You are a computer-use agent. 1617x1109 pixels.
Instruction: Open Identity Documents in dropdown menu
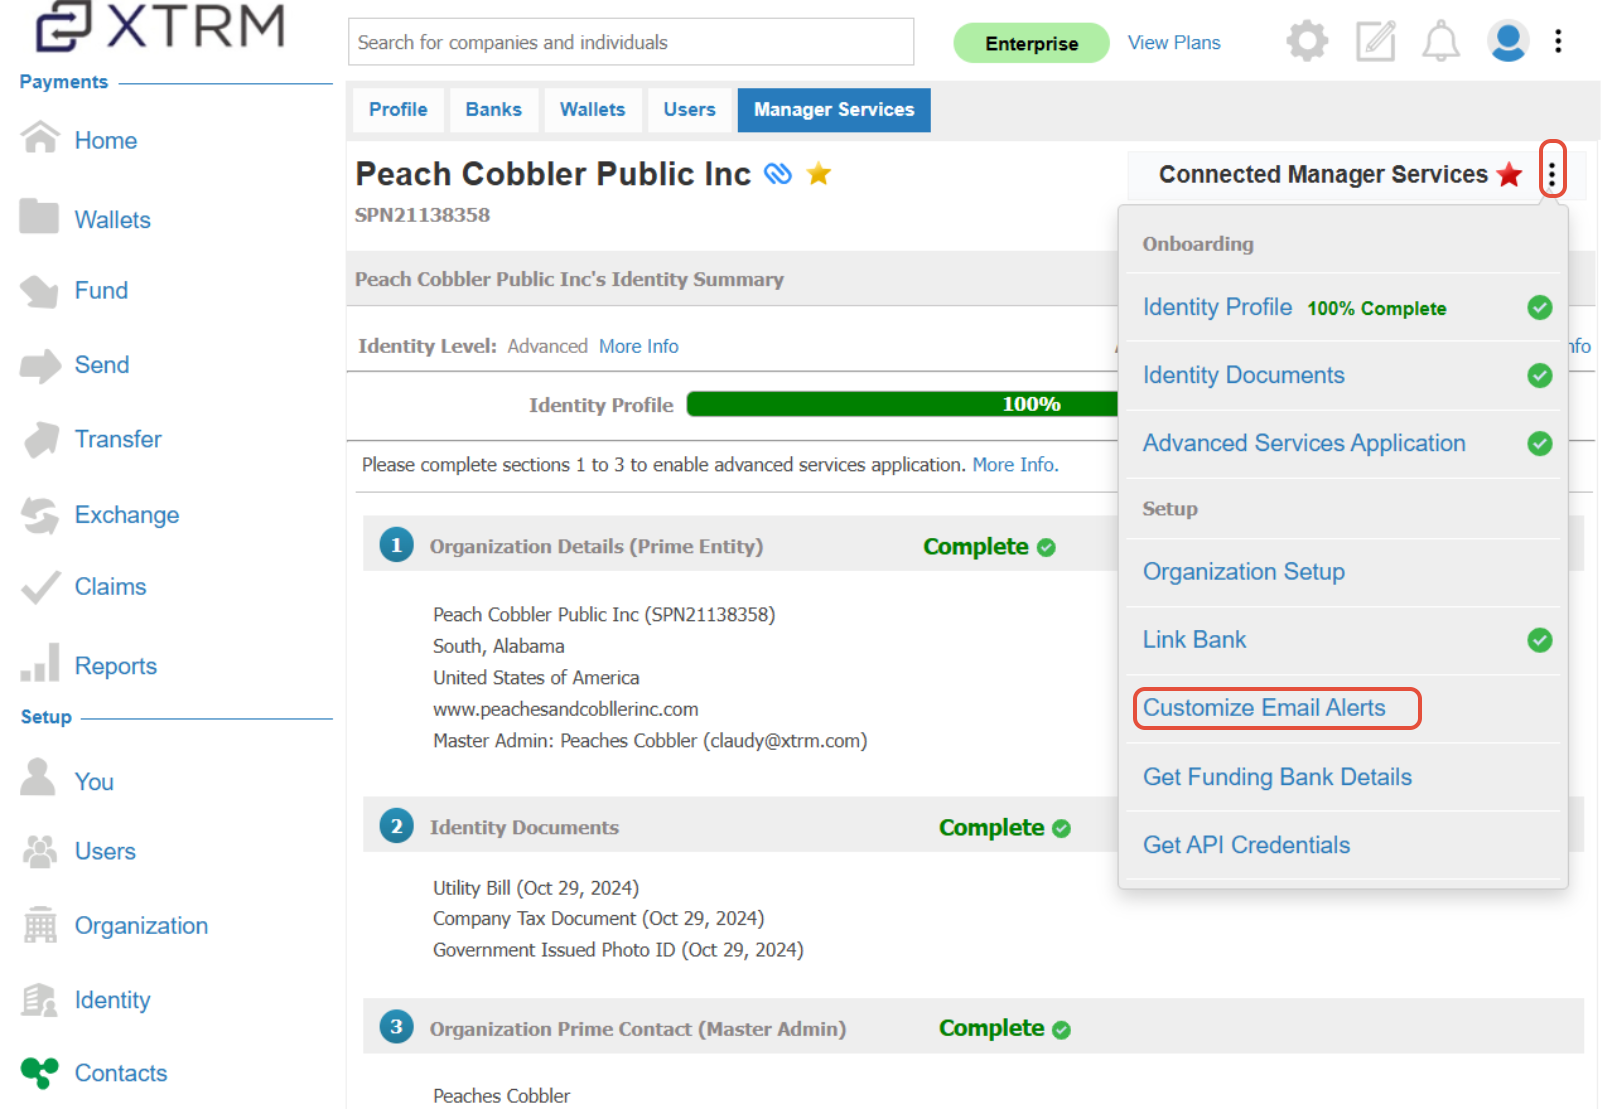(1244, 375)
